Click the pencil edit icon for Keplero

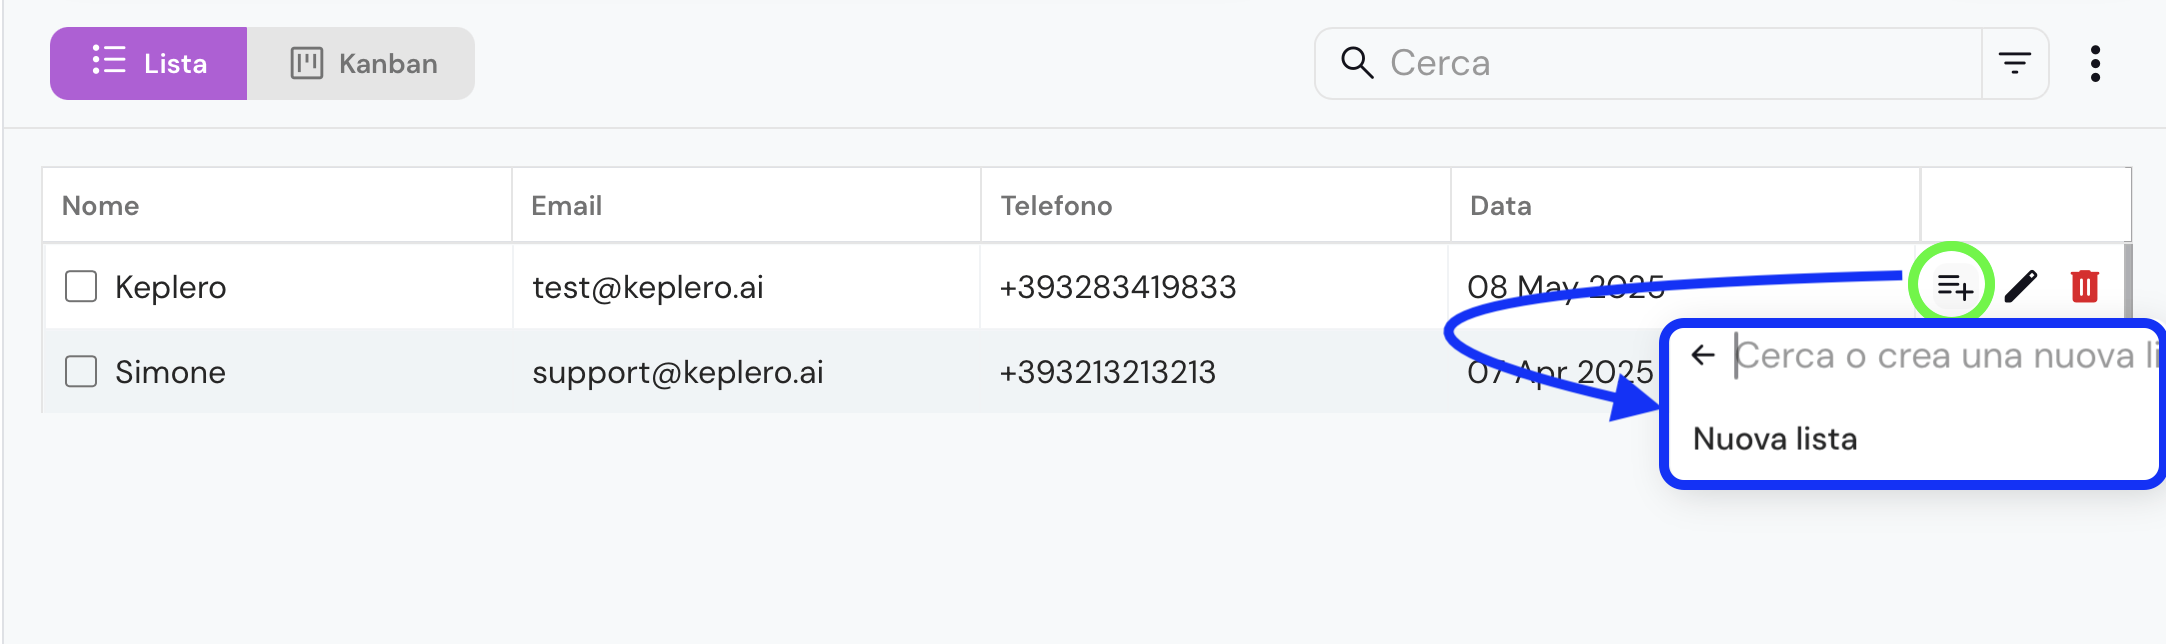tap(2021, 287)
